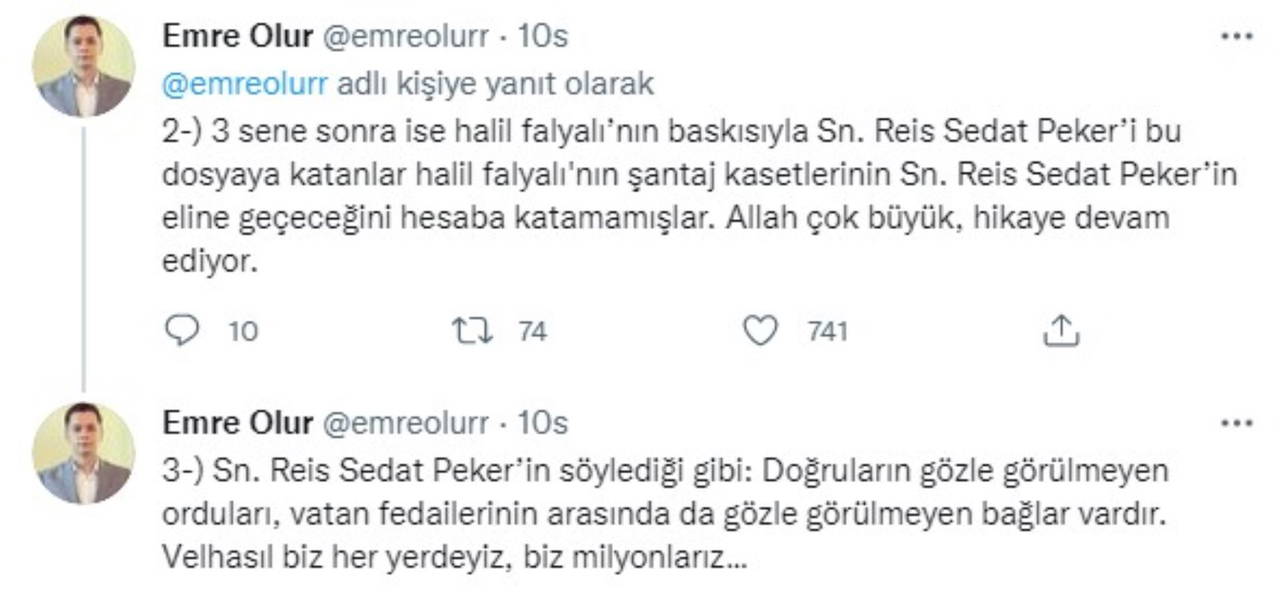Click the @emreolurr handle in the "3-)" tweet header
This screenshot has width=1280, height=601.
pyautogui.click(x=405, y=424)
